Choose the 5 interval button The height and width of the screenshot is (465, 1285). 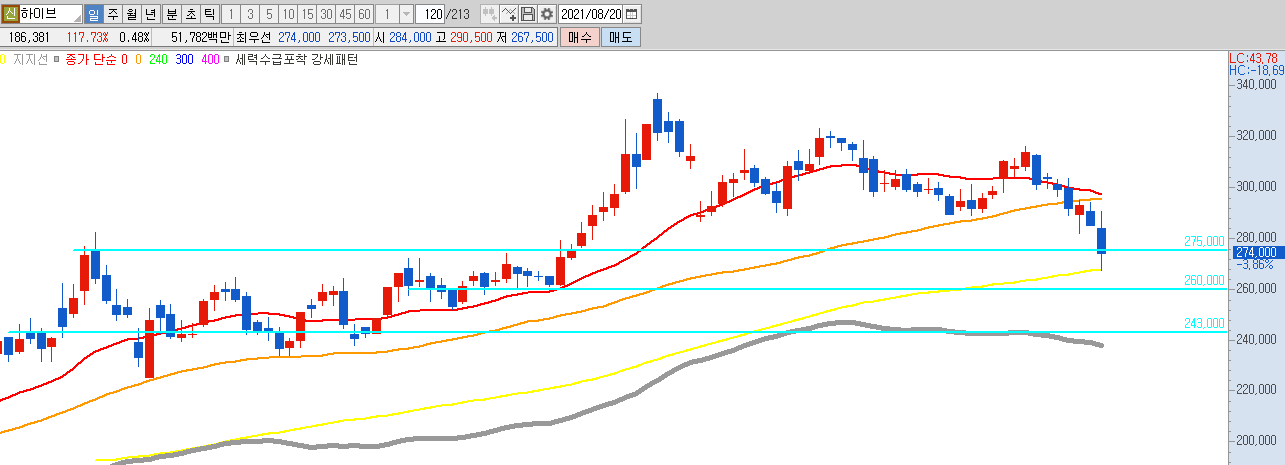coord(268,14)
